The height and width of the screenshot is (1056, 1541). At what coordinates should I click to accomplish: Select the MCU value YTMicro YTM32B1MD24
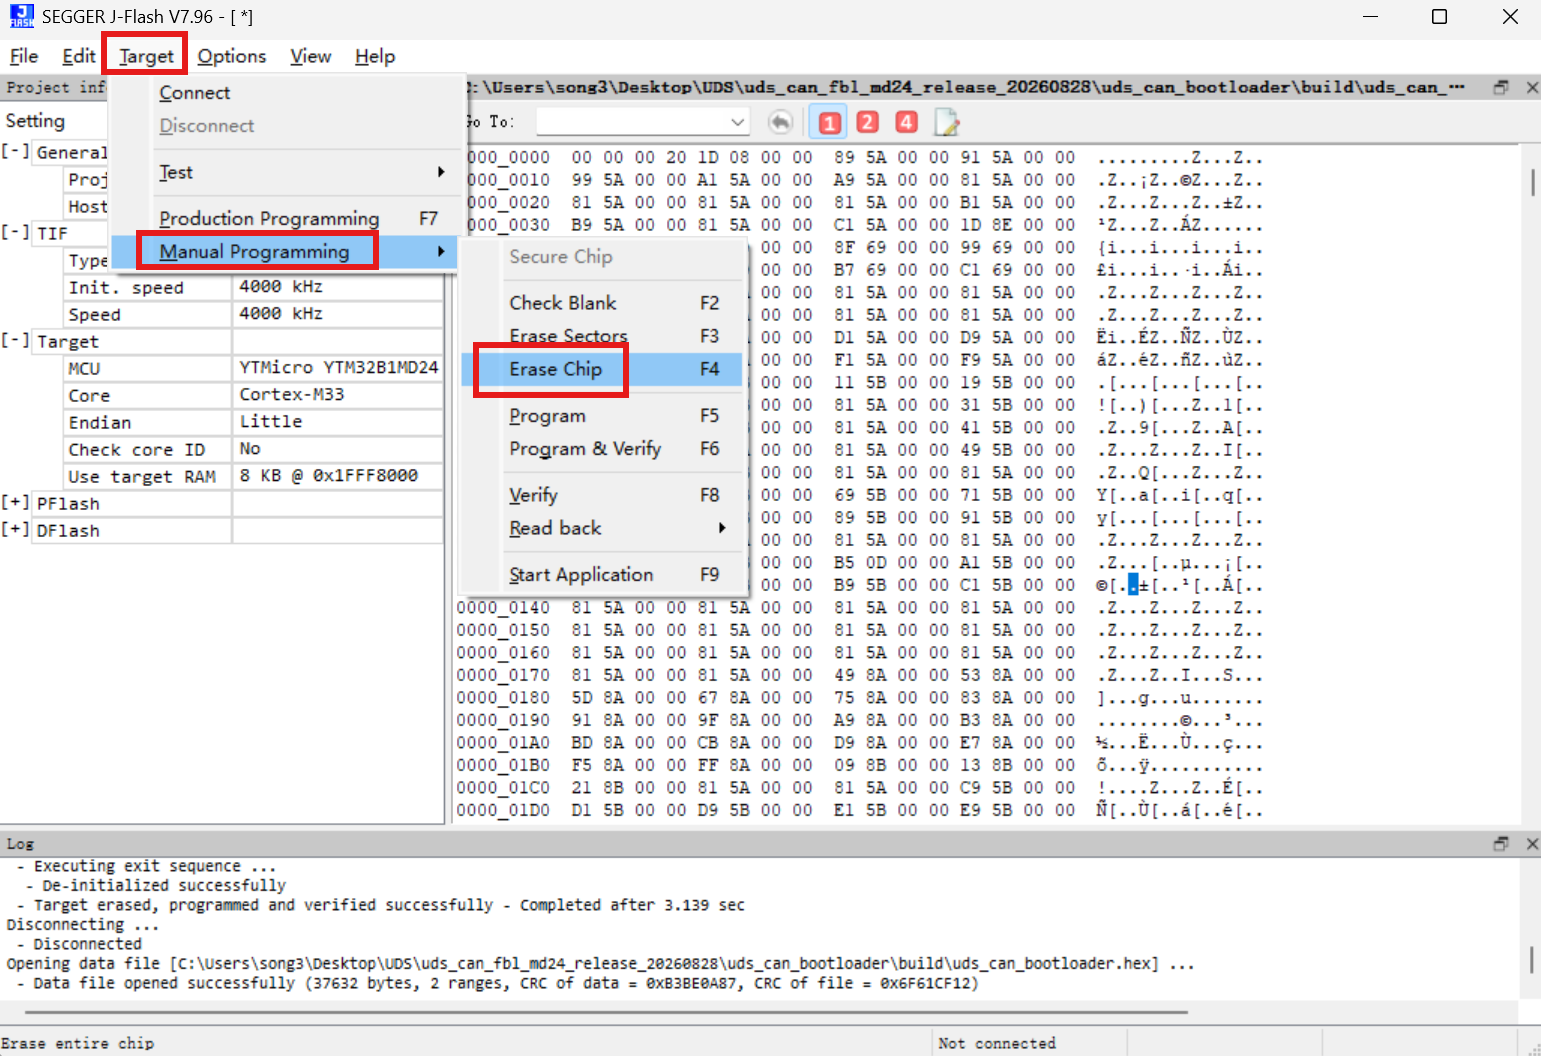[x=338, y=368]
